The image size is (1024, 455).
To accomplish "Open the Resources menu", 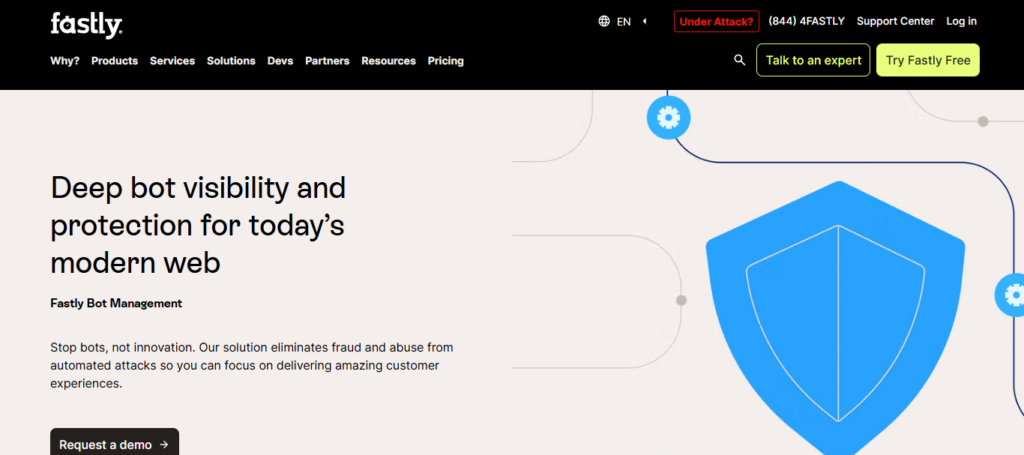I will [388, 61].
